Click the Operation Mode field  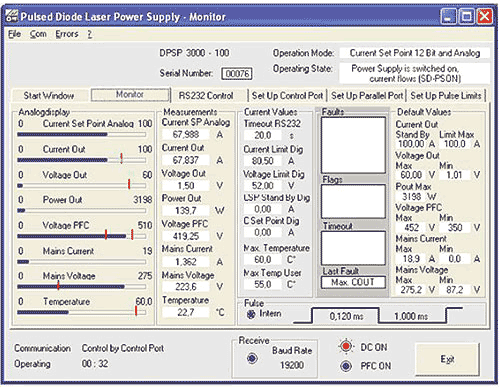415,53
